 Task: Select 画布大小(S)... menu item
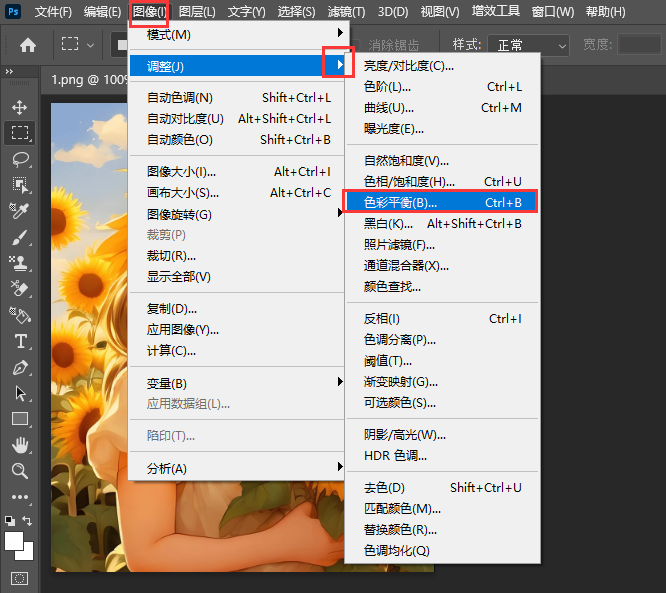[237, 192]
